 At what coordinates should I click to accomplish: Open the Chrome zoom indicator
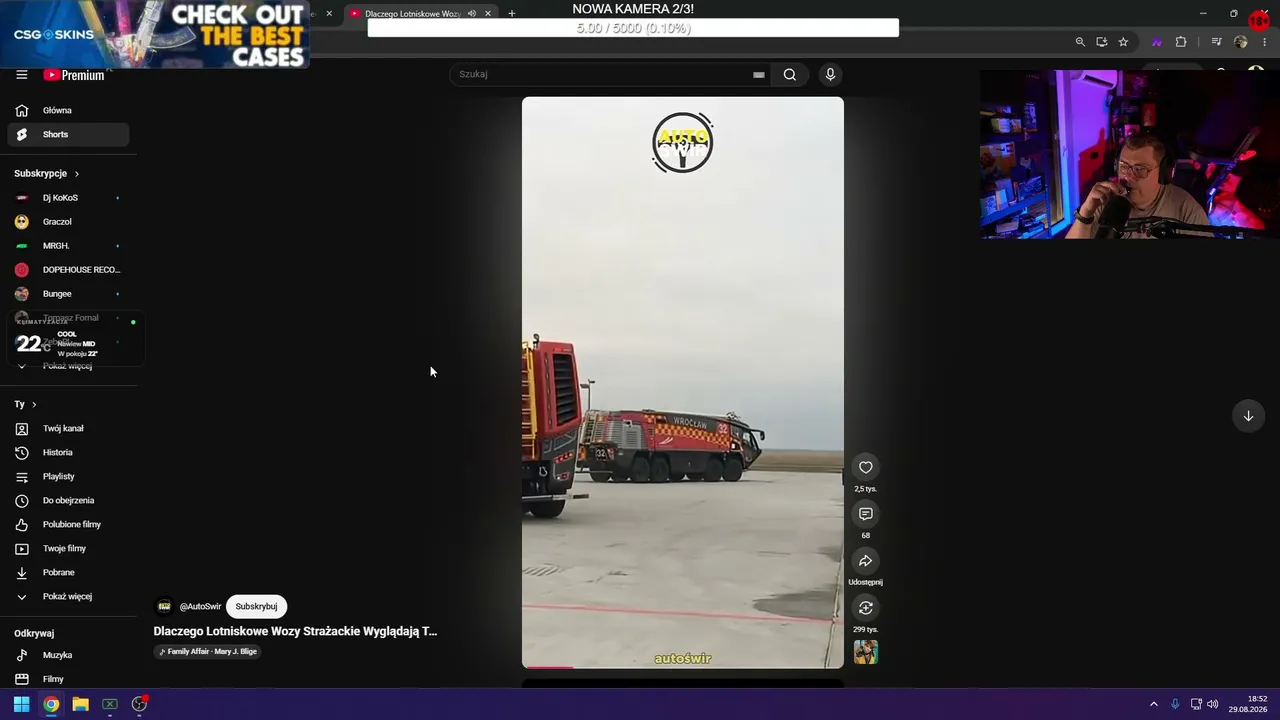(x=1080, y=42)
